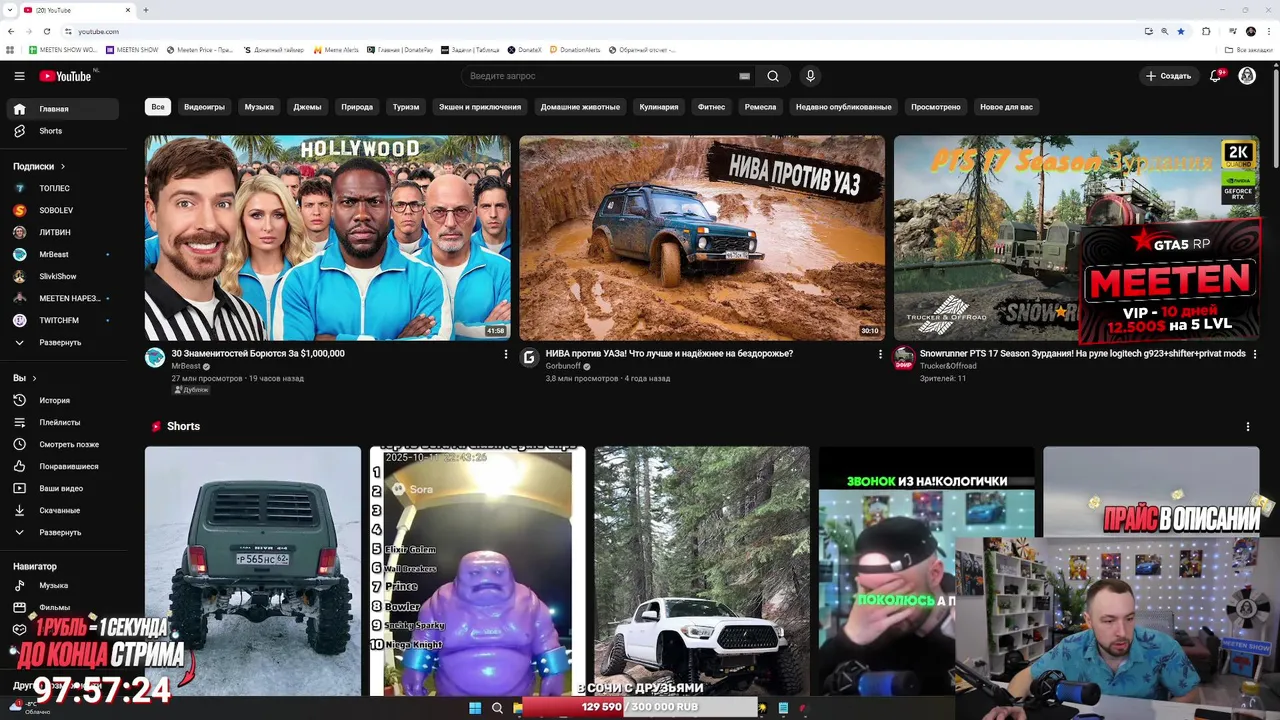The width and height of the screenshot is (1280, 720).
Task: Click the browser reload button
Action: click(46, 31)
